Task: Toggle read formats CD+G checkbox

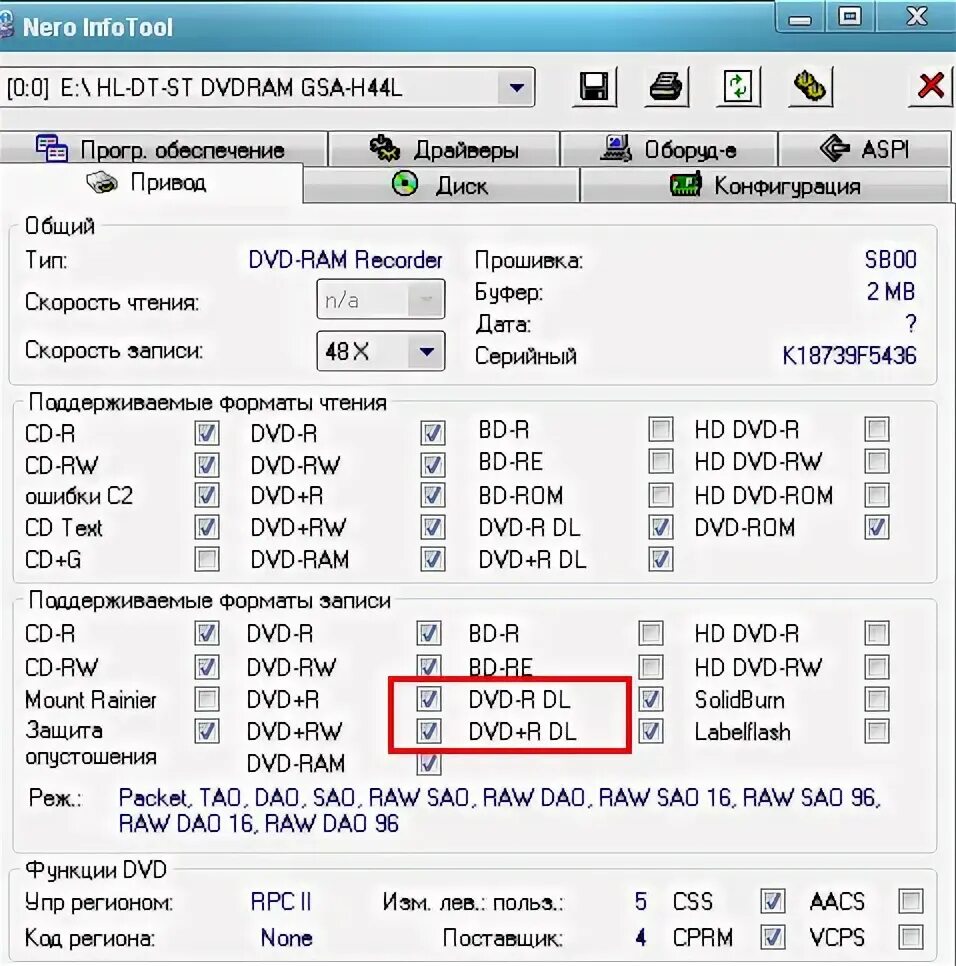Action: point(207,559)
